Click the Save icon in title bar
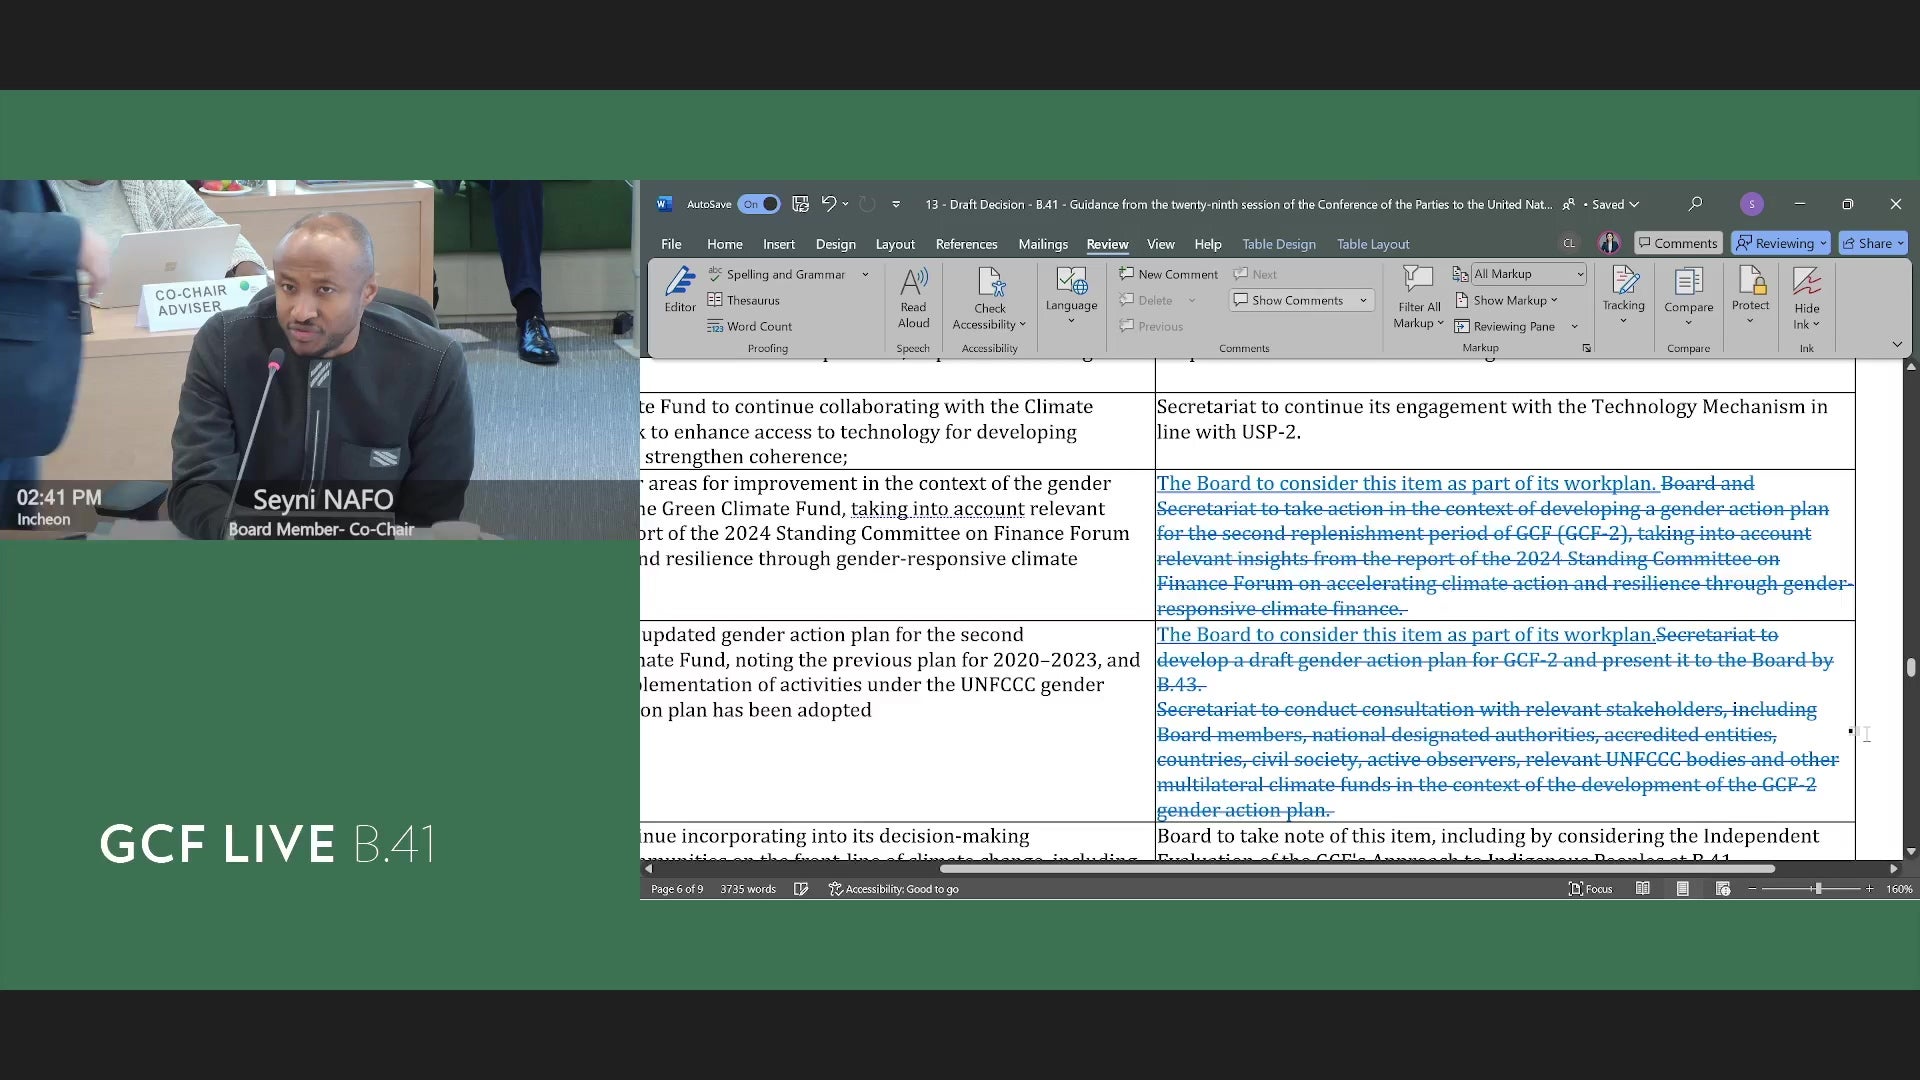The image size is (1920, 1080). [x=800, y=204]
